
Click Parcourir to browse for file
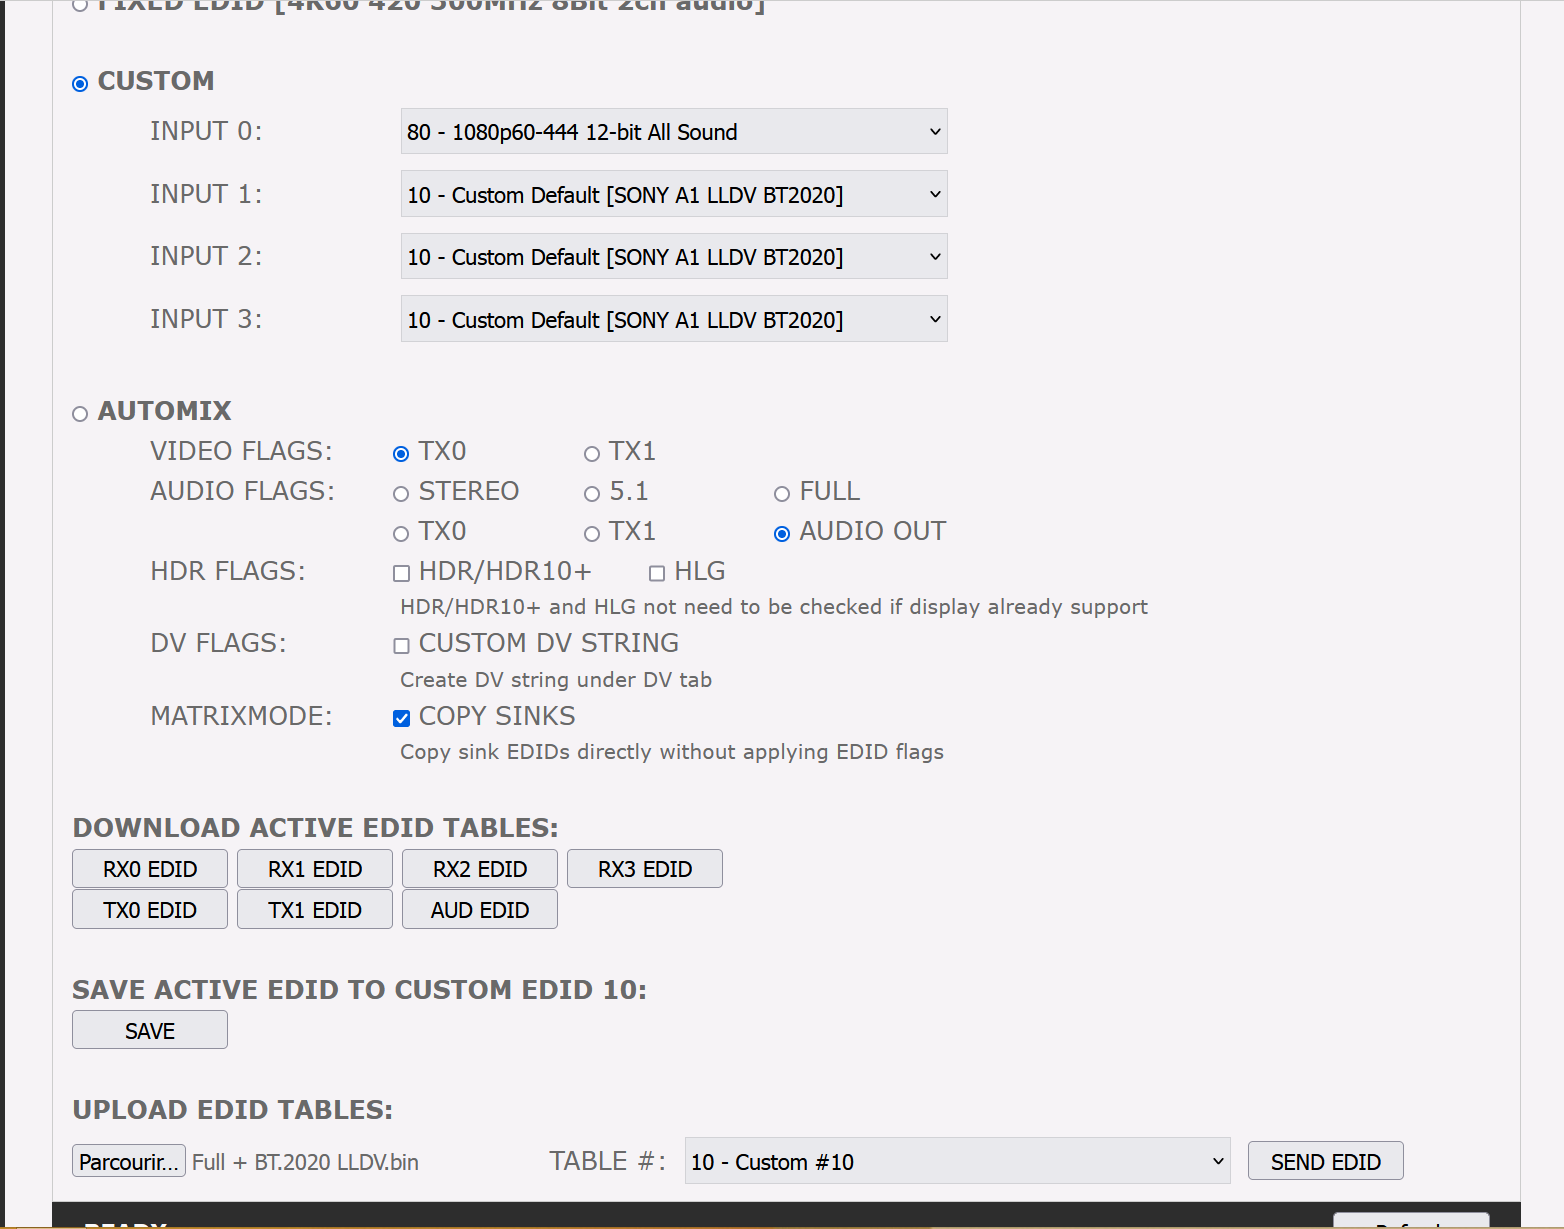[129, 1162]
